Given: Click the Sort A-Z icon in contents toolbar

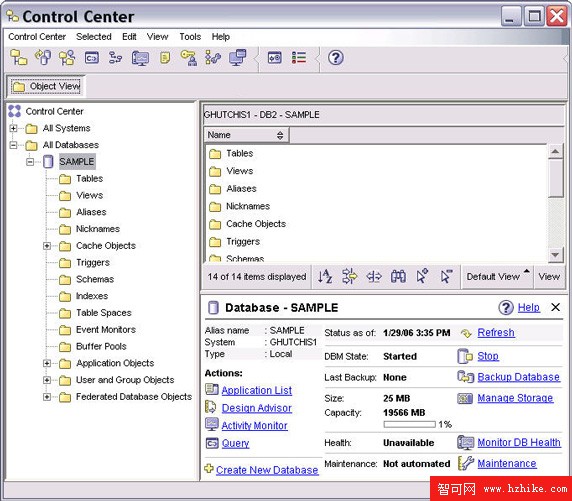Looking at the screenshot, I should 325,277.
